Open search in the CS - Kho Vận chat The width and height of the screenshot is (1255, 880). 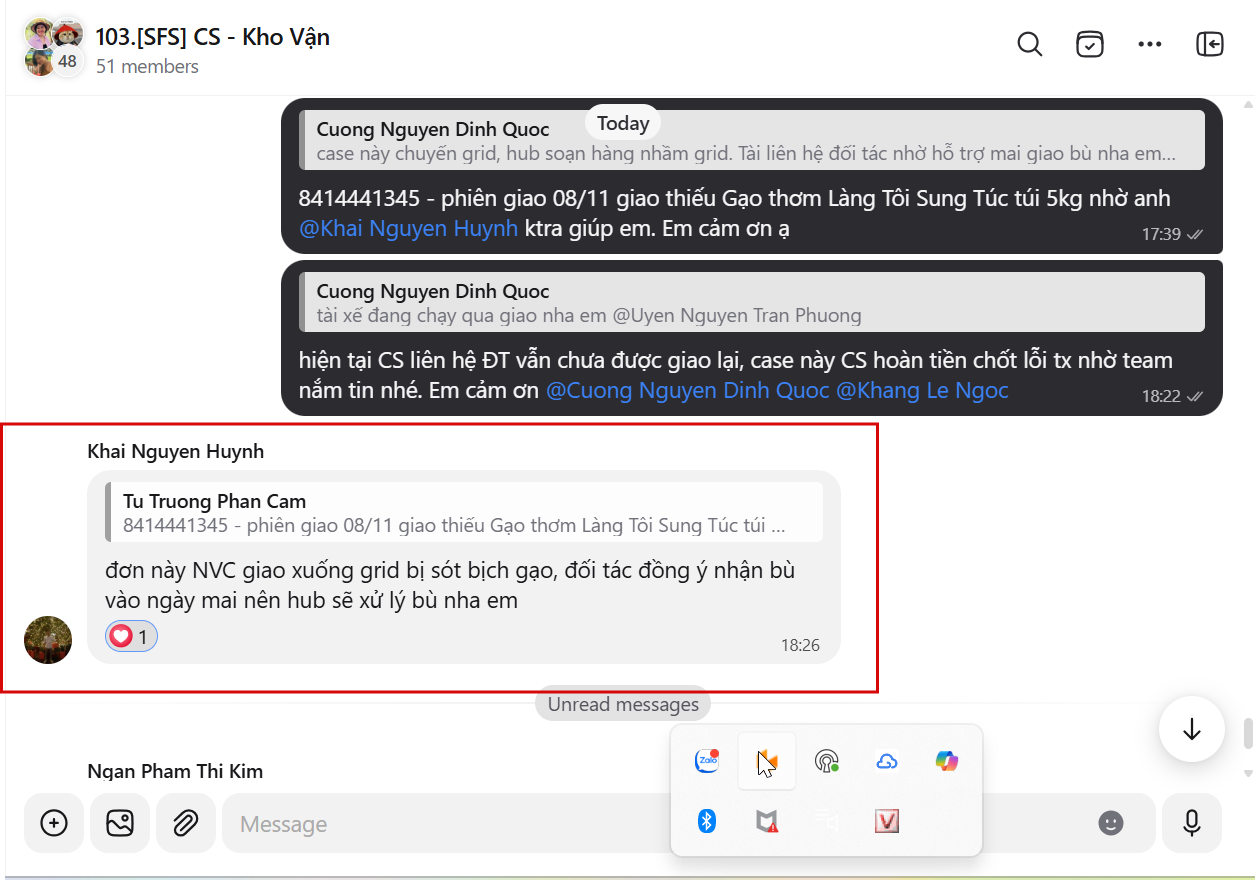pos(1029,44)
